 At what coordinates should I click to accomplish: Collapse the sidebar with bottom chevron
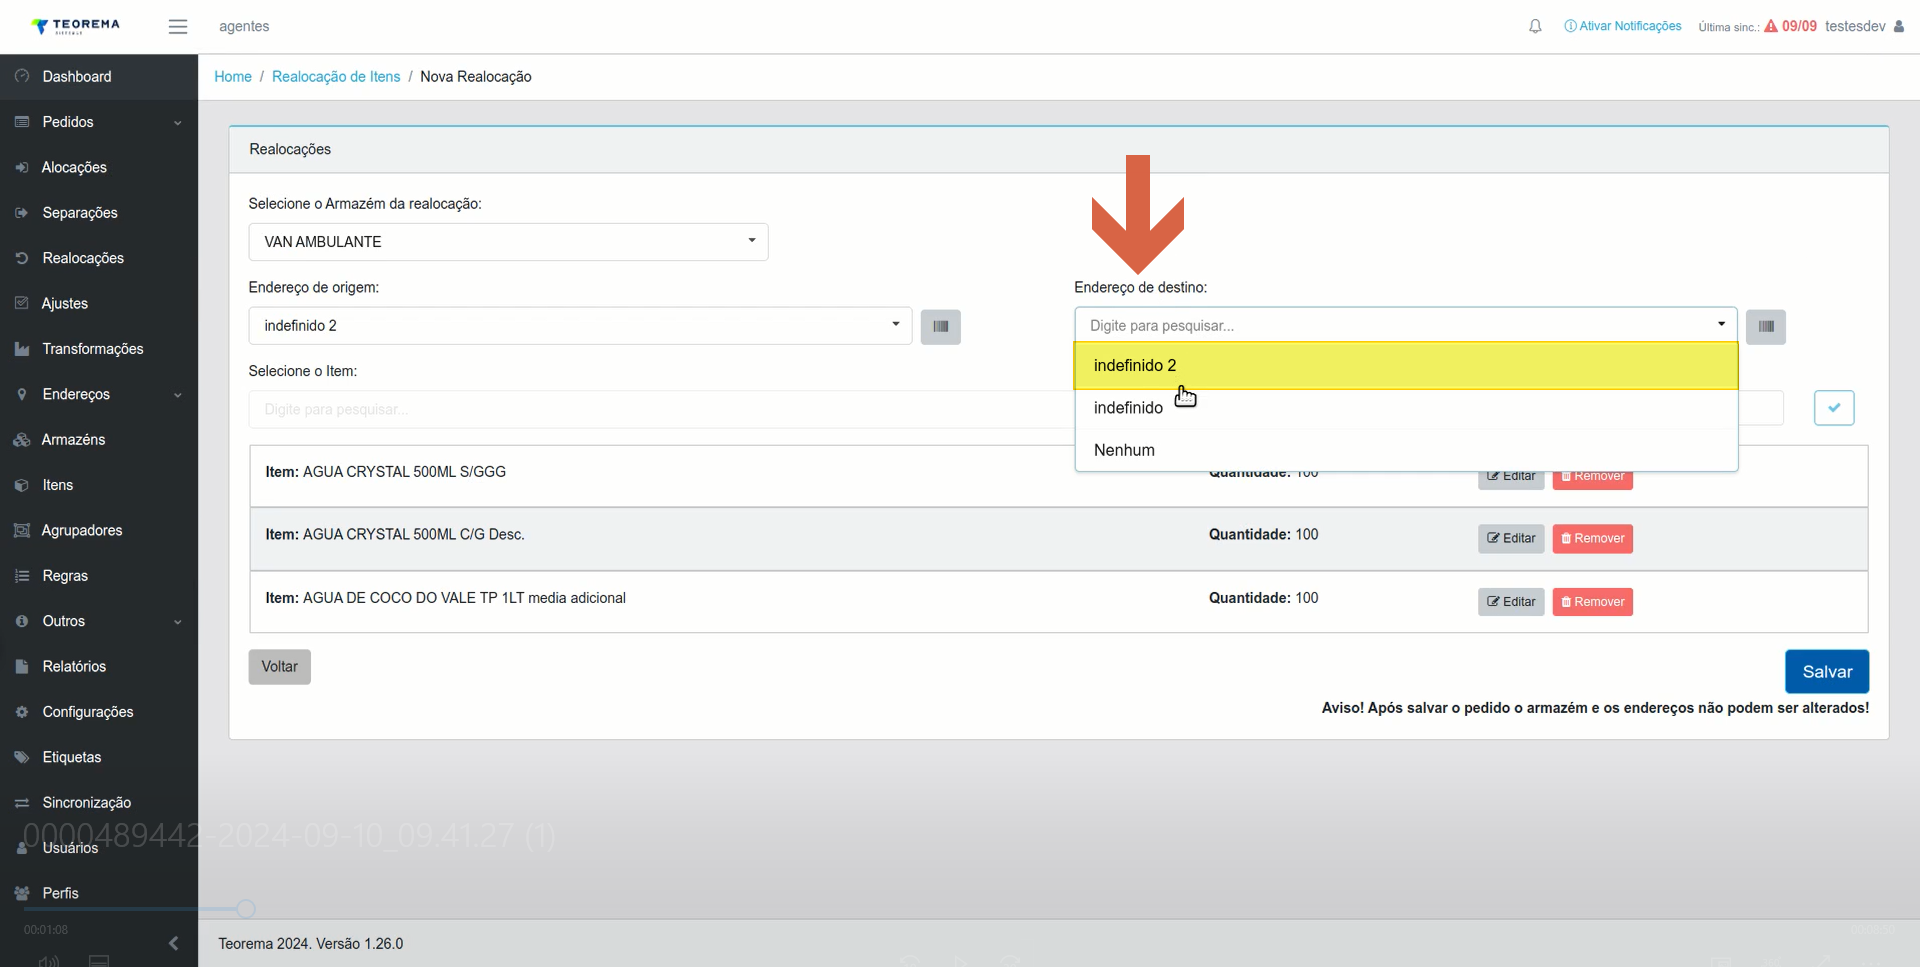[x=174, y=943]
